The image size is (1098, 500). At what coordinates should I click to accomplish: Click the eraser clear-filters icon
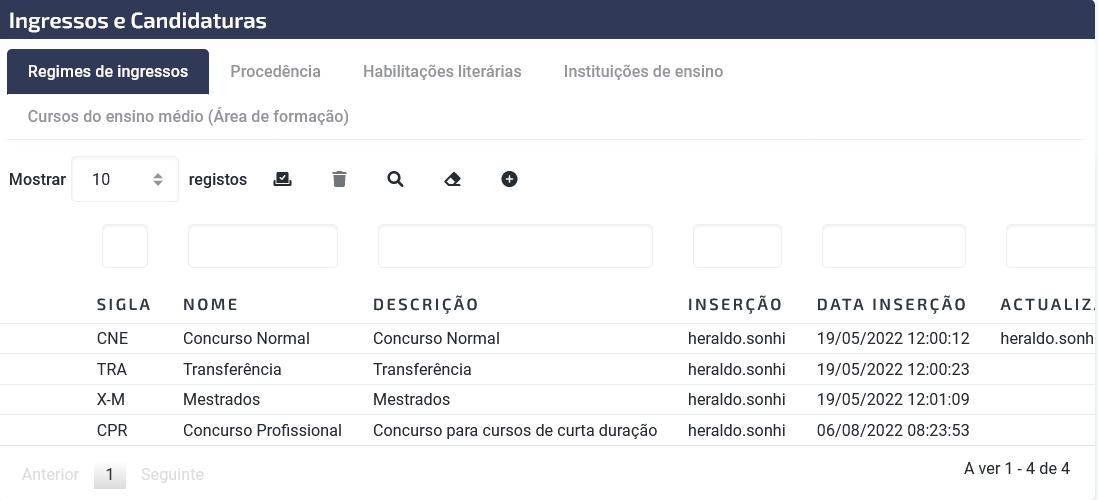click(x=452, y=179)
